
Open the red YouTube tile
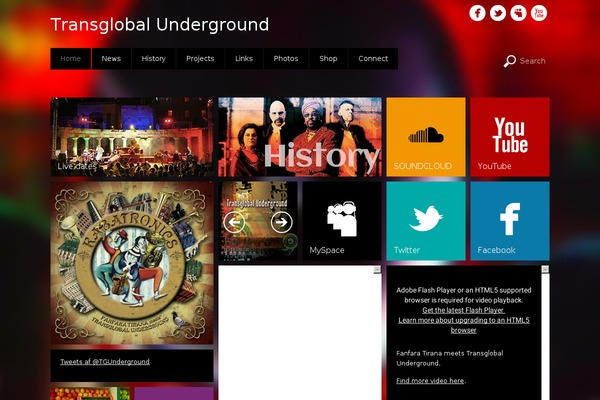[510, 137]
